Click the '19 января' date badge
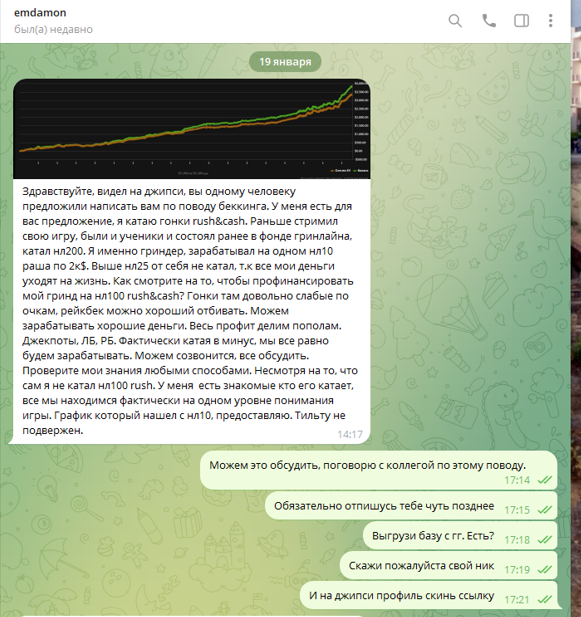Image resolution: width=581 pixels, height=617 pixels. pyautogui.click(x=285, y=62)
